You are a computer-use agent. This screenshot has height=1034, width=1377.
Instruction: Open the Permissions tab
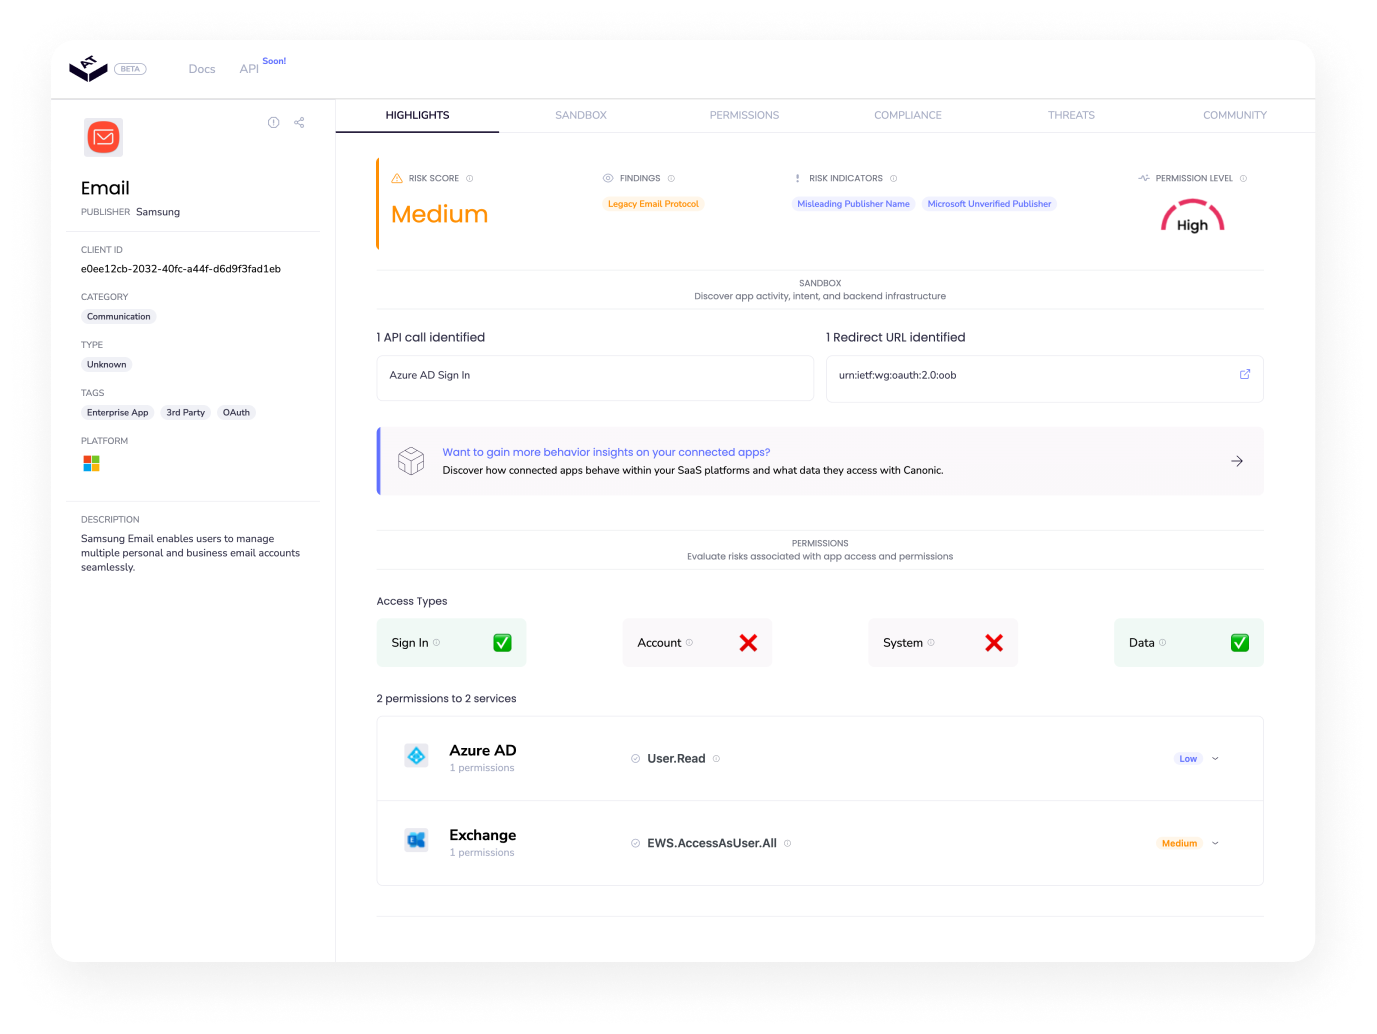click(x=744, y=115)
